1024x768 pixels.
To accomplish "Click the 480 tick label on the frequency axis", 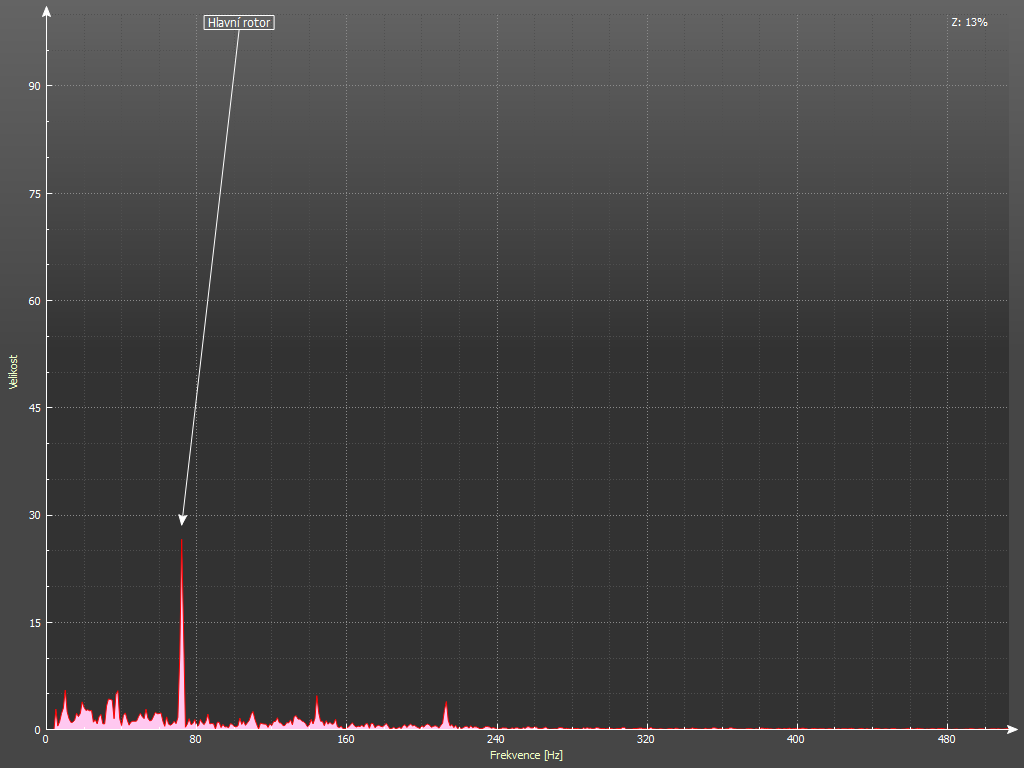I will (x=946, y=740).
